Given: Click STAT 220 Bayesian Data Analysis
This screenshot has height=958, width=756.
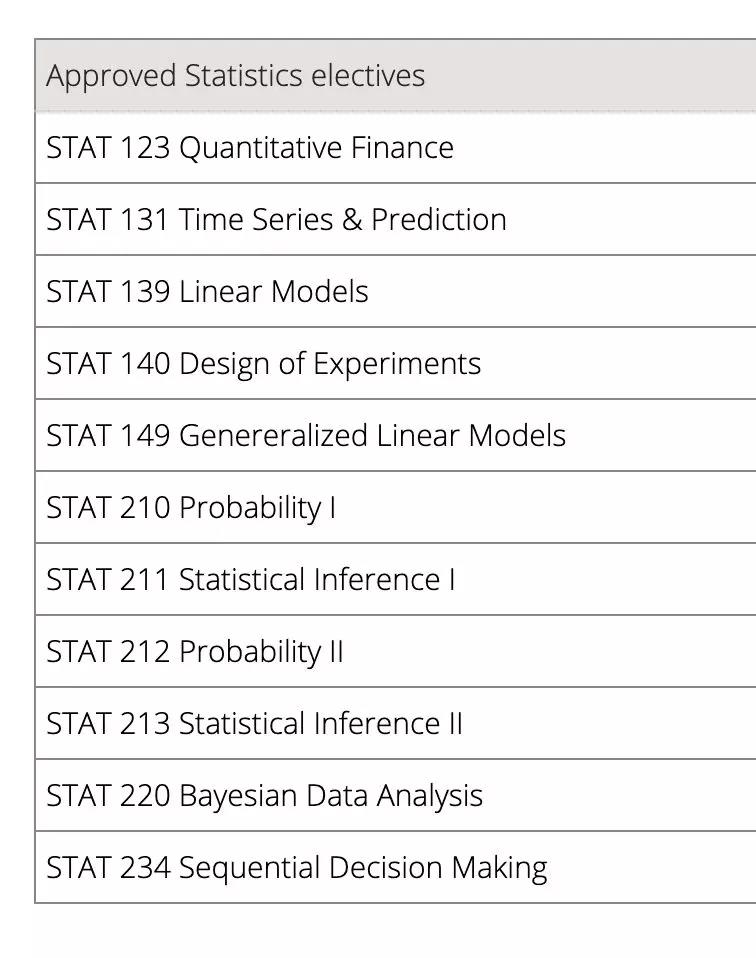Looking at the screenshot, I should coord(396,795).
